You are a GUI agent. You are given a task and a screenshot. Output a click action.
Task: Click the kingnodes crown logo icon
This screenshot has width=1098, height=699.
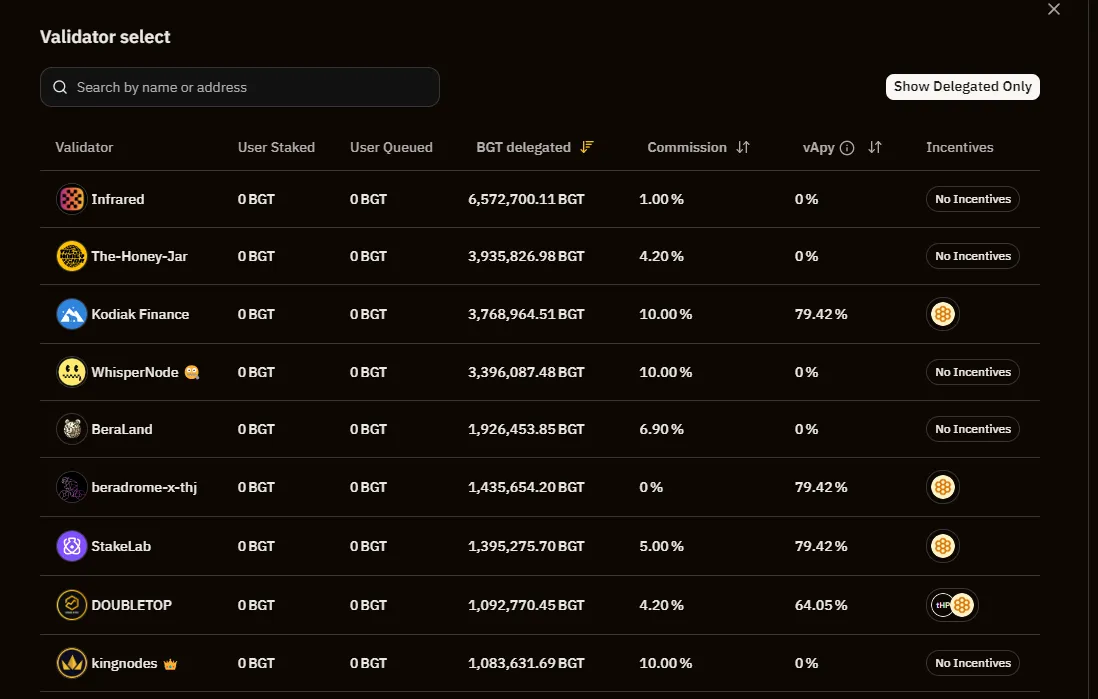[72, 663]
